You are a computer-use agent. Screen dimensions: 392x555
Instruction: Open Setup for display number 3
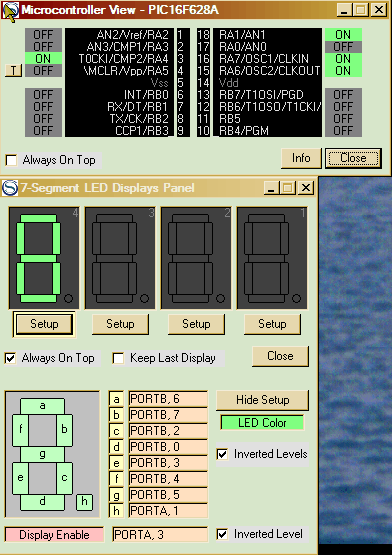tap(120, 324)
